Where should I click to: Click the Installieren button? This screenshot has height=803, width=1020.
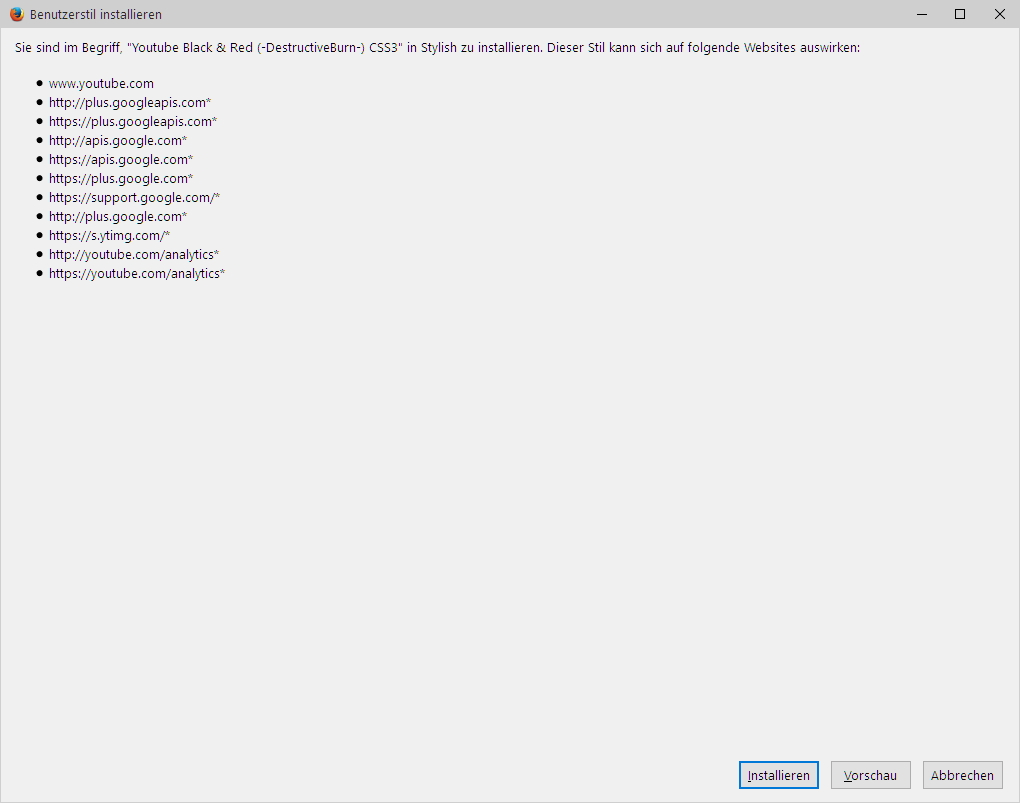tap(779, 775)
